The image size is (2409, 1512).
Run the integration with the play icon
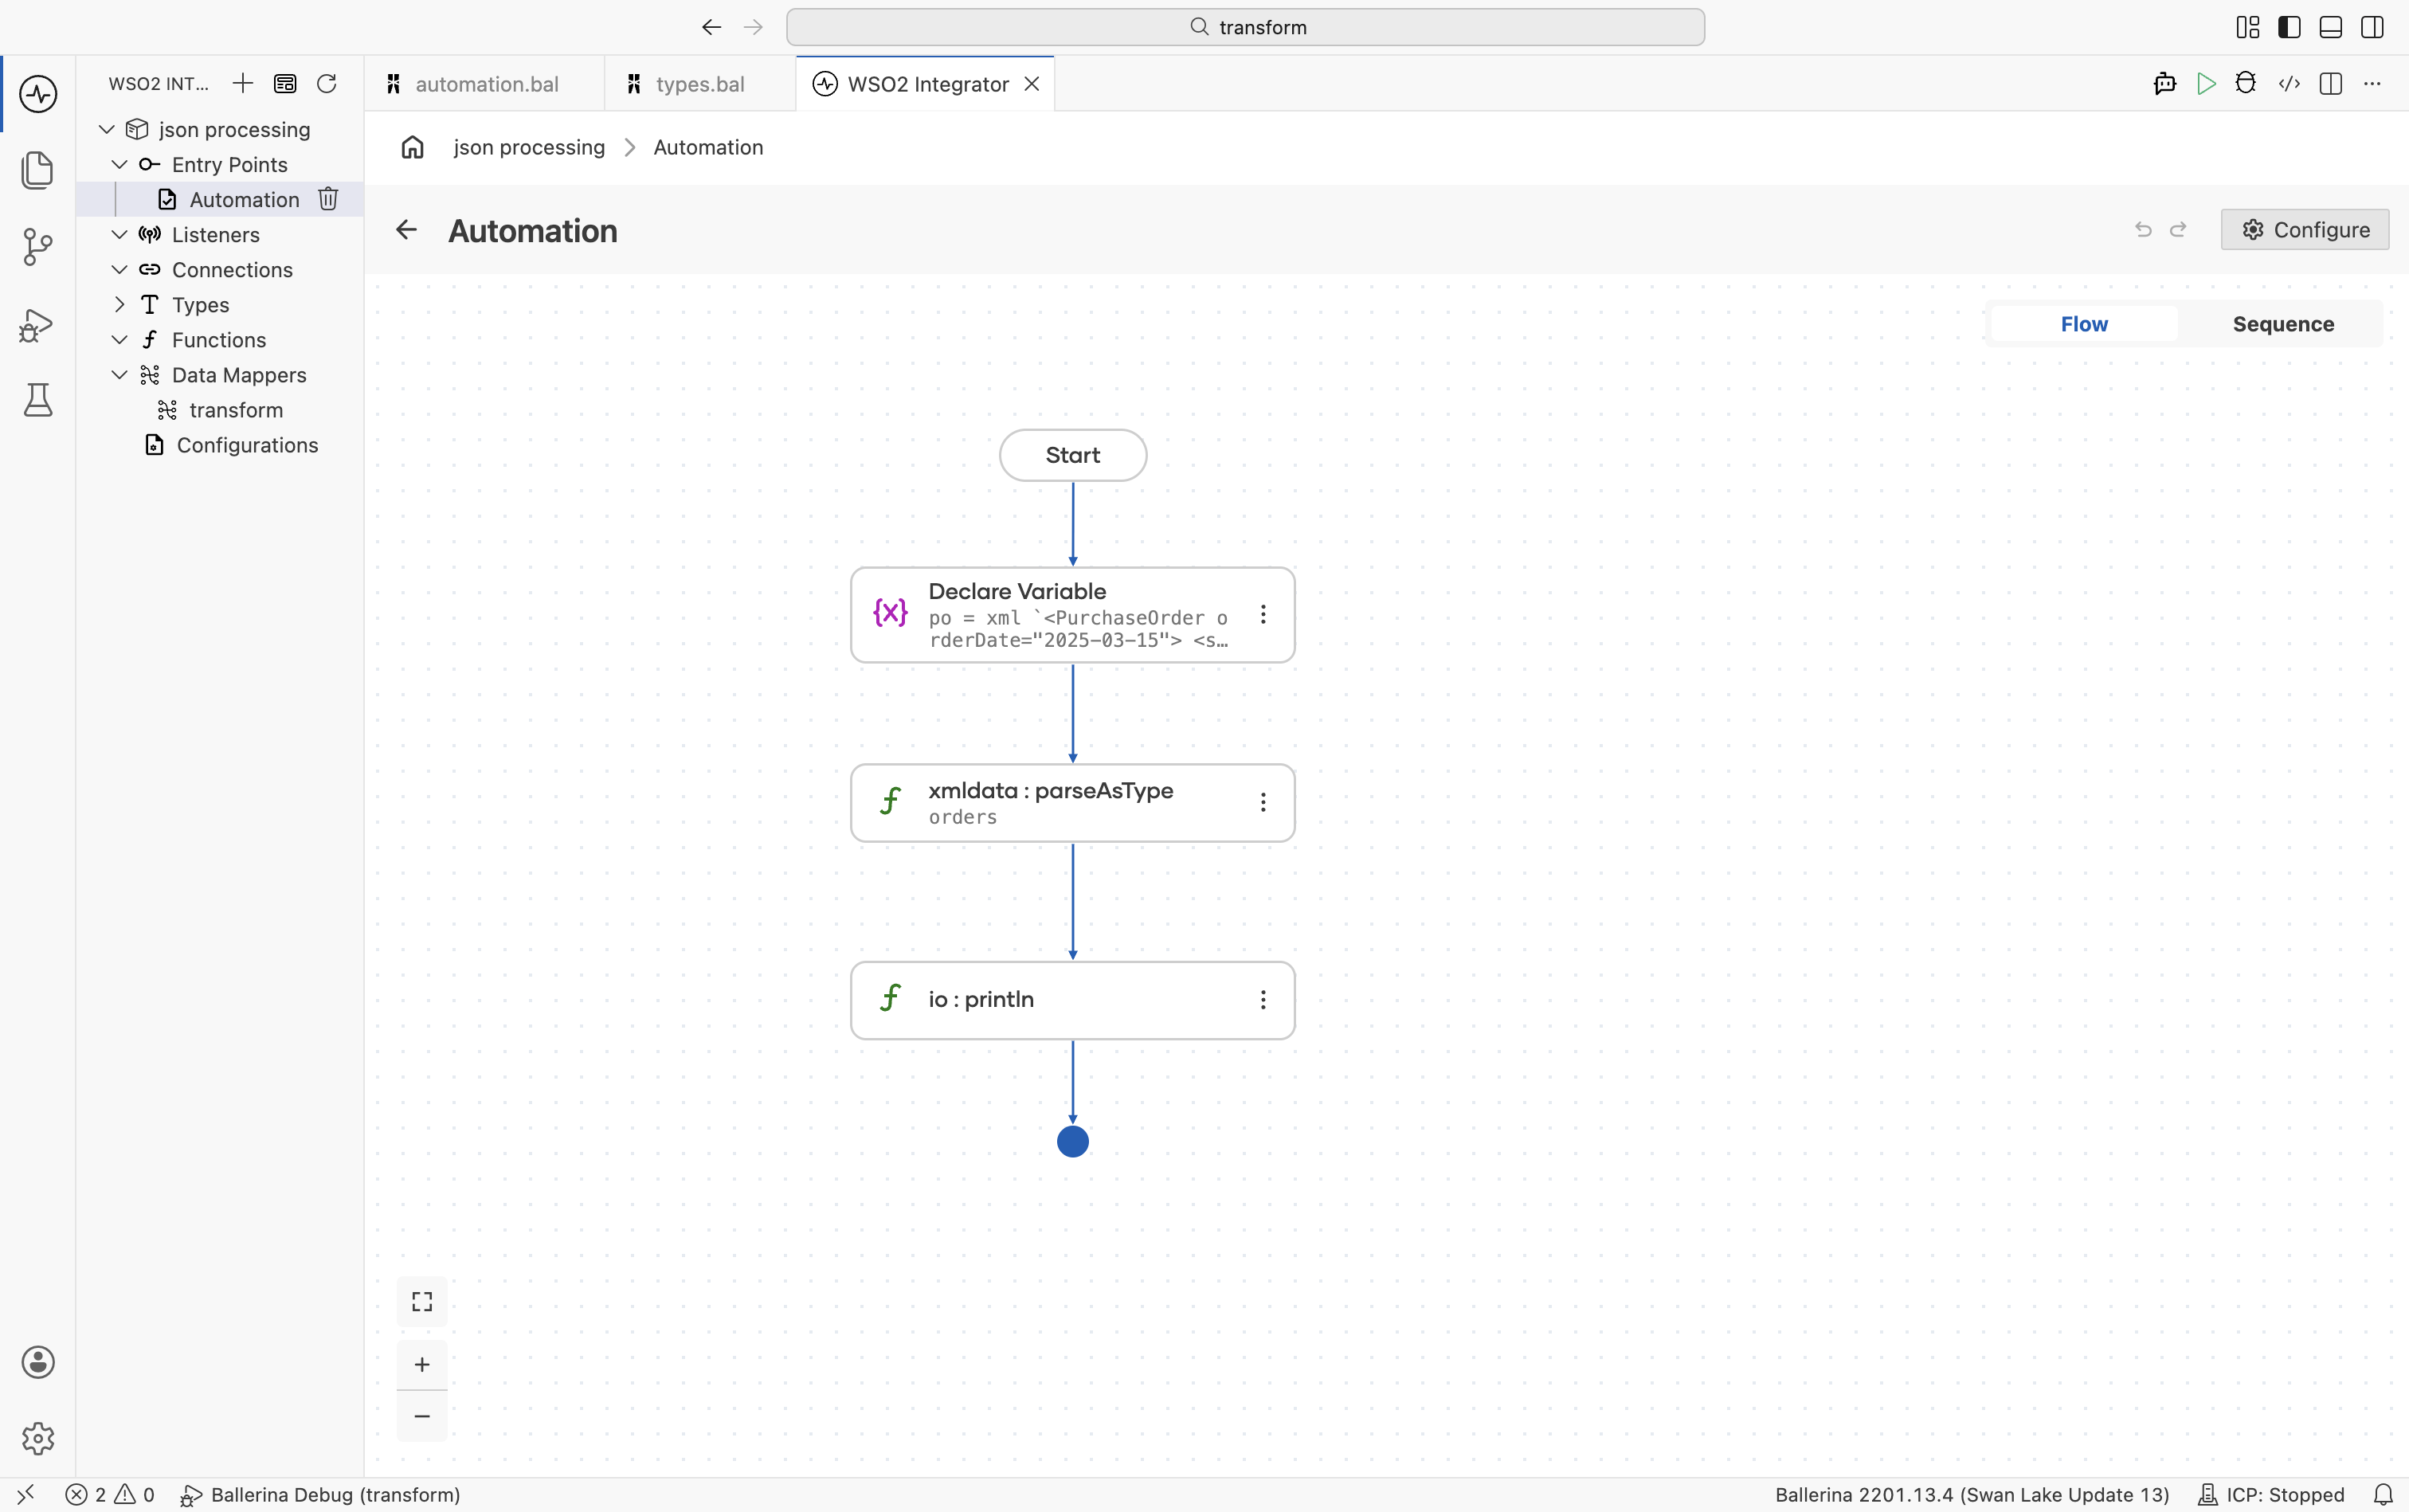[x=2206, y=84]
